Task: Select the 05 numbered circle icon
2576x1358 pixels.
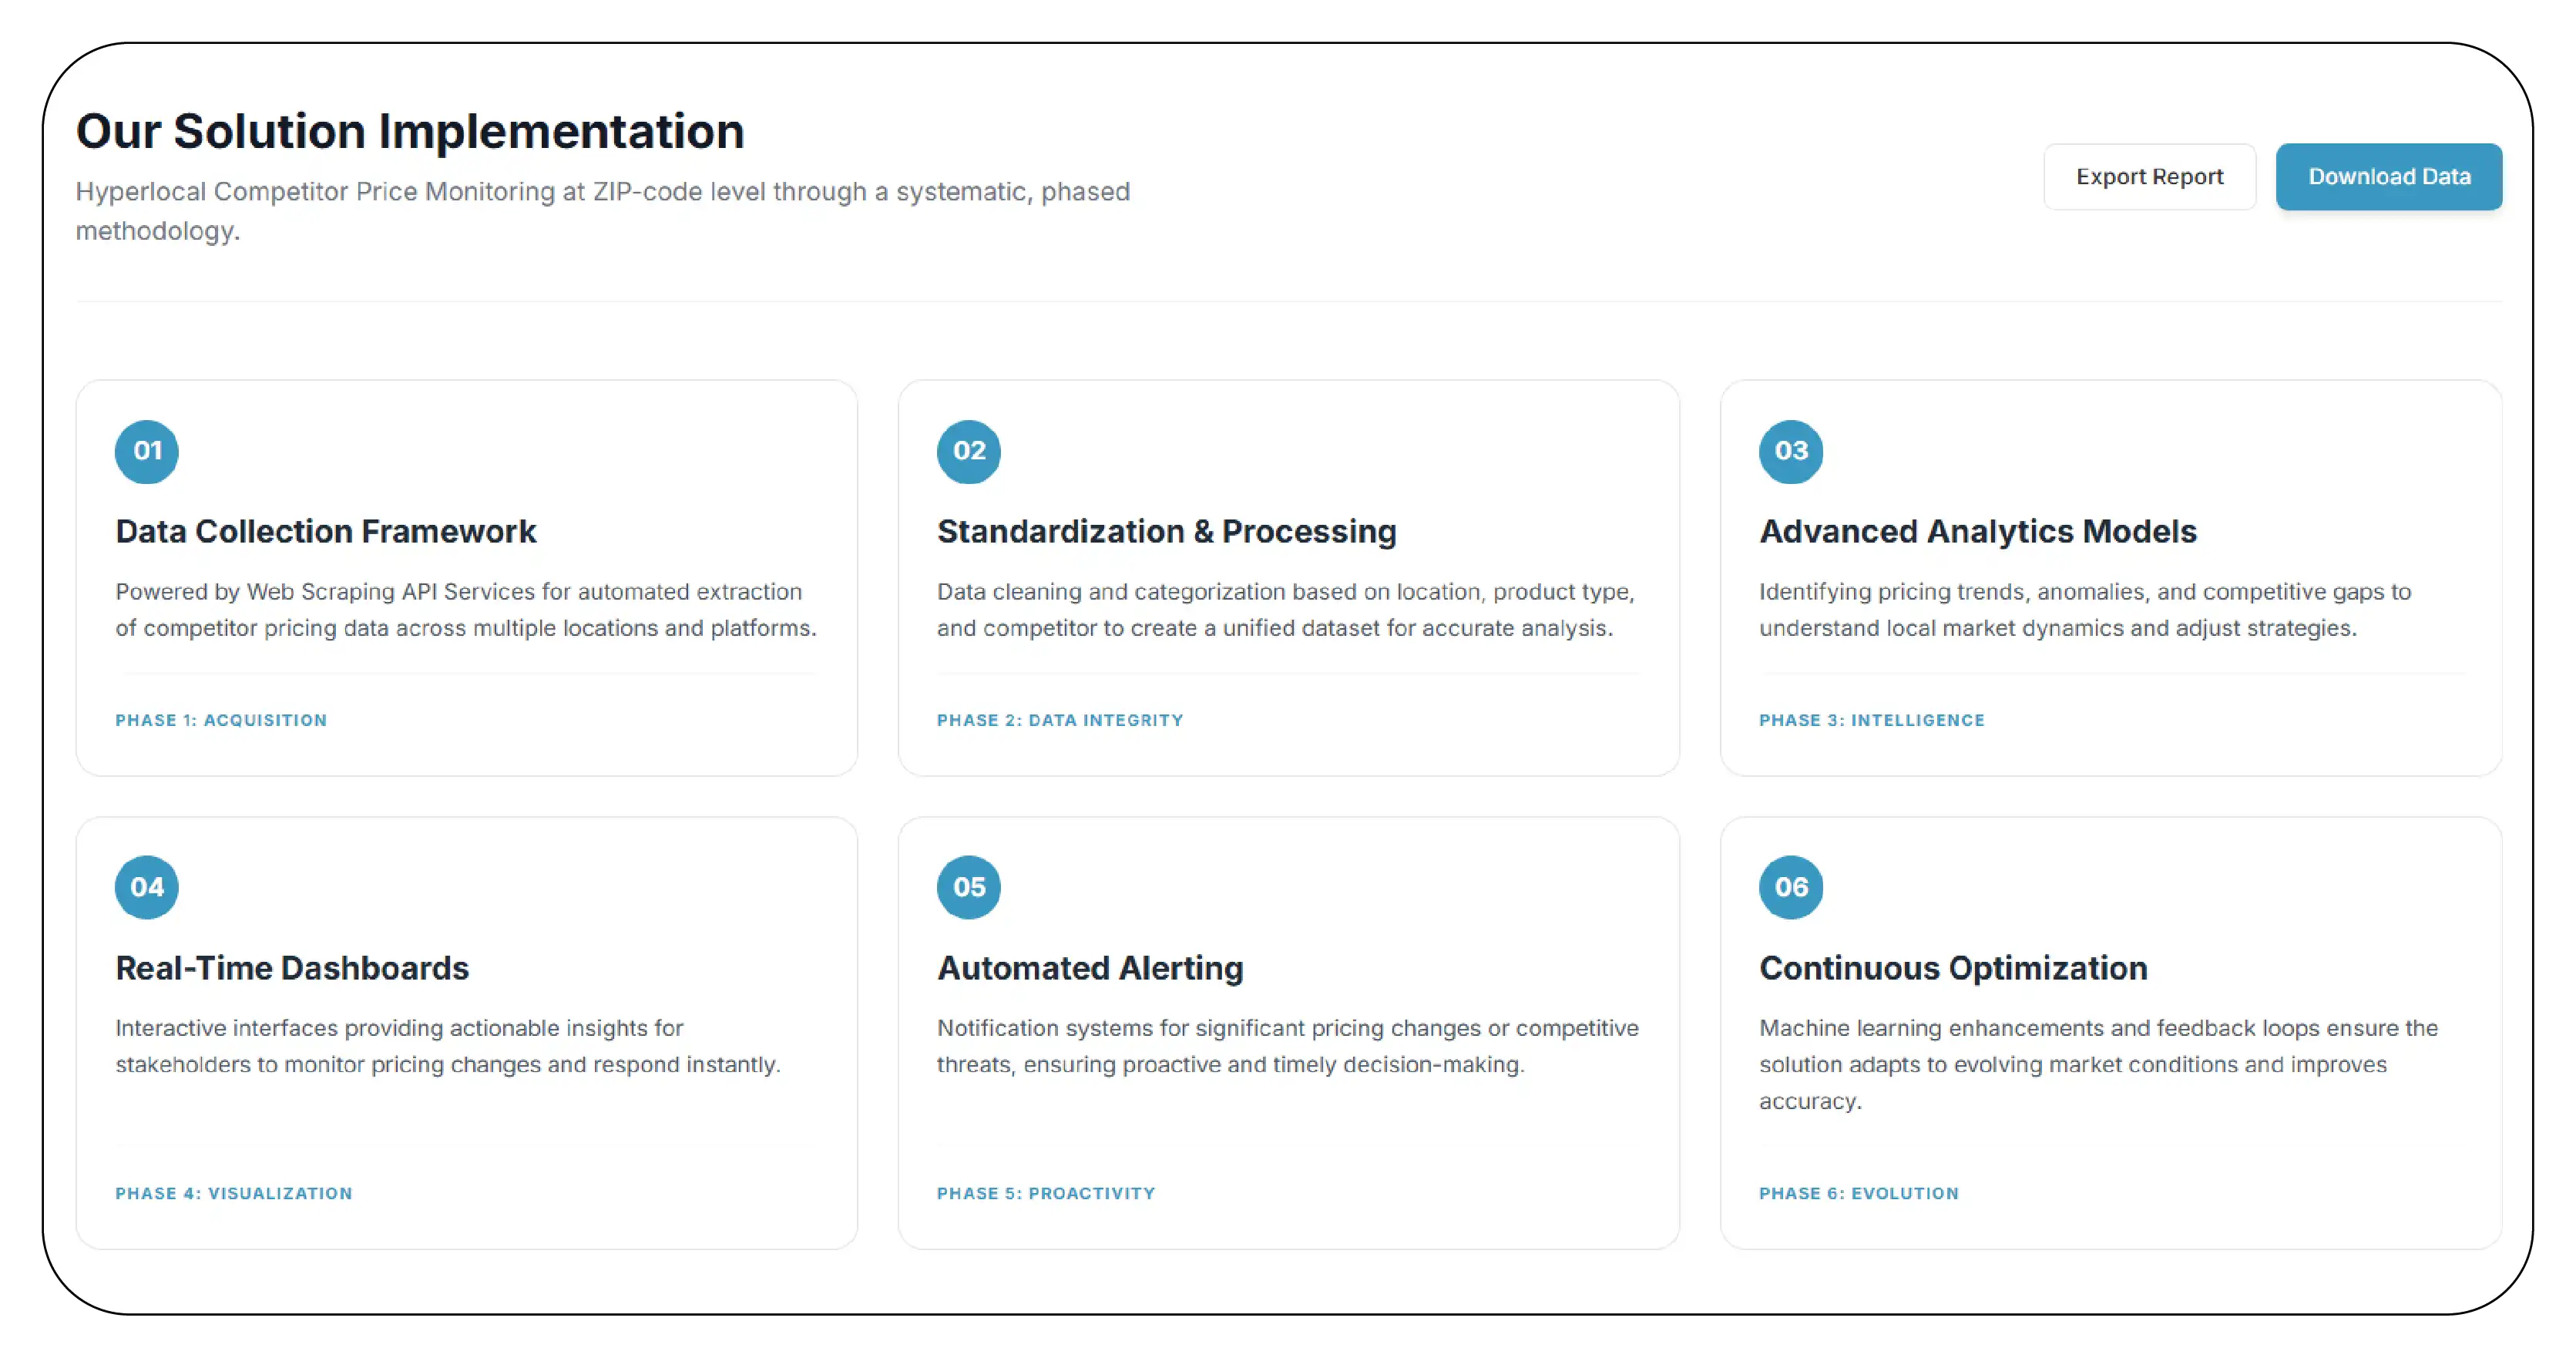Action: pyautogui.click(x=968, y=887)
